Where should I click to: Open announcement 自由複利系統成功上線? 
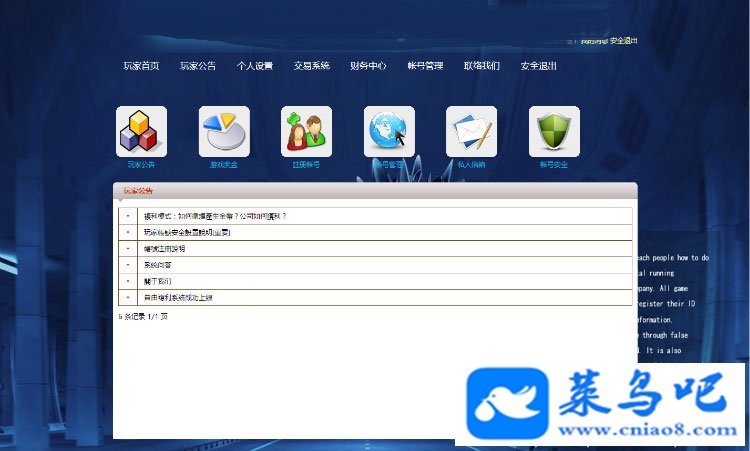178,297
